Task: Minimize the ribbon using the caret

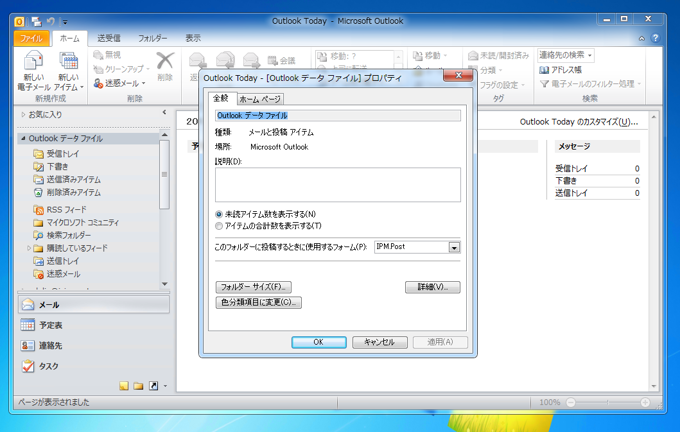Action: point(641,39)
